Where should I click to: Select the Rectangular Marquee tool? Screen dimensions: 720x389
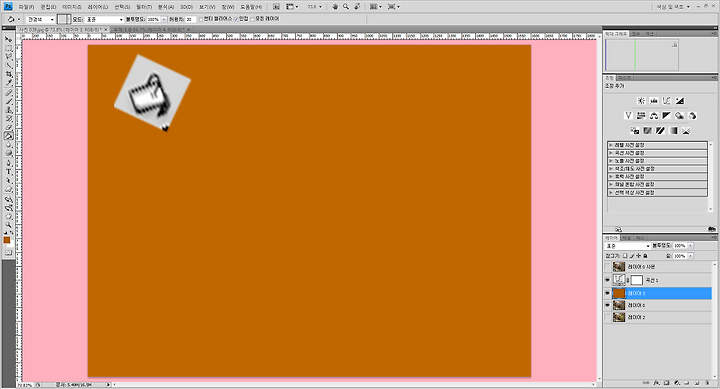8,49
